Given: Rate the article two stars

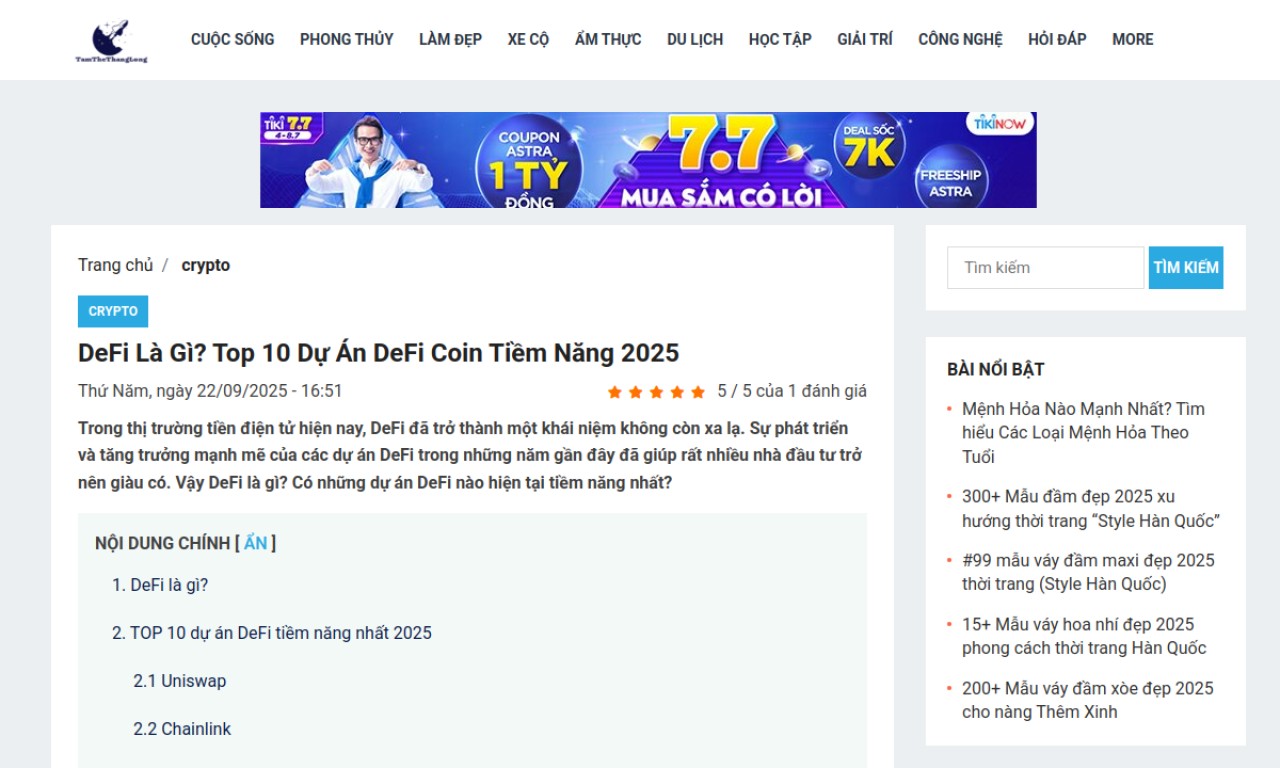Looking at the screenshot, I should pos(635,392).
